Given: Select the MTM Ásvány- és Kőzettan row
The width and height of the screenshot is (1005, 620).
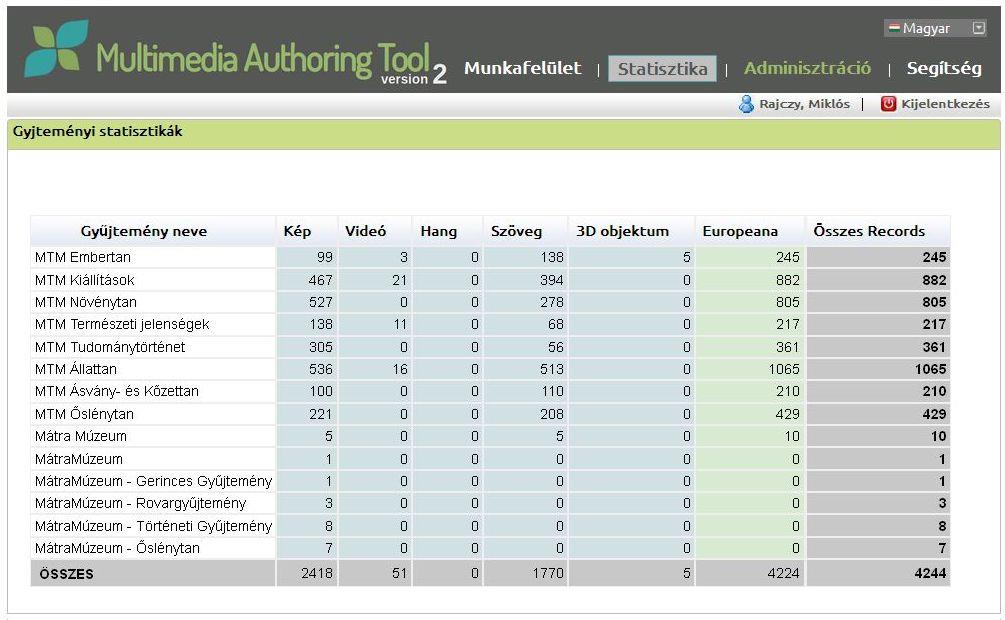Looking at the screenshot, I should pyautogui.click(x=117, y=391).
